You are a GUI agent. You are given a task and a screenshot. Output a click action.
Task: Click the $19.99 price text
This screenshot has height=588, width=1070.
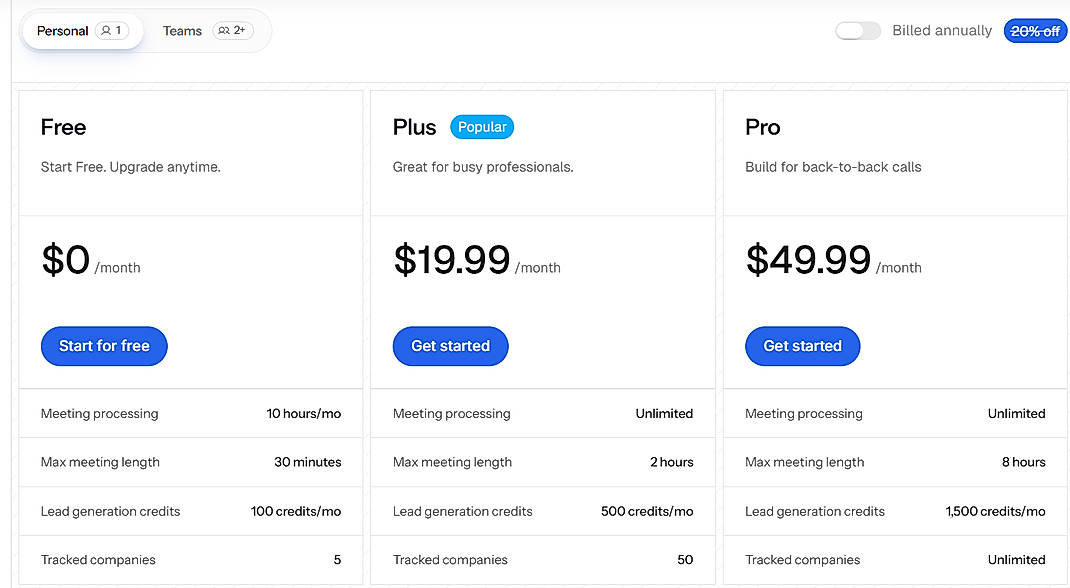pyautogui.click(x=452, y=259)
